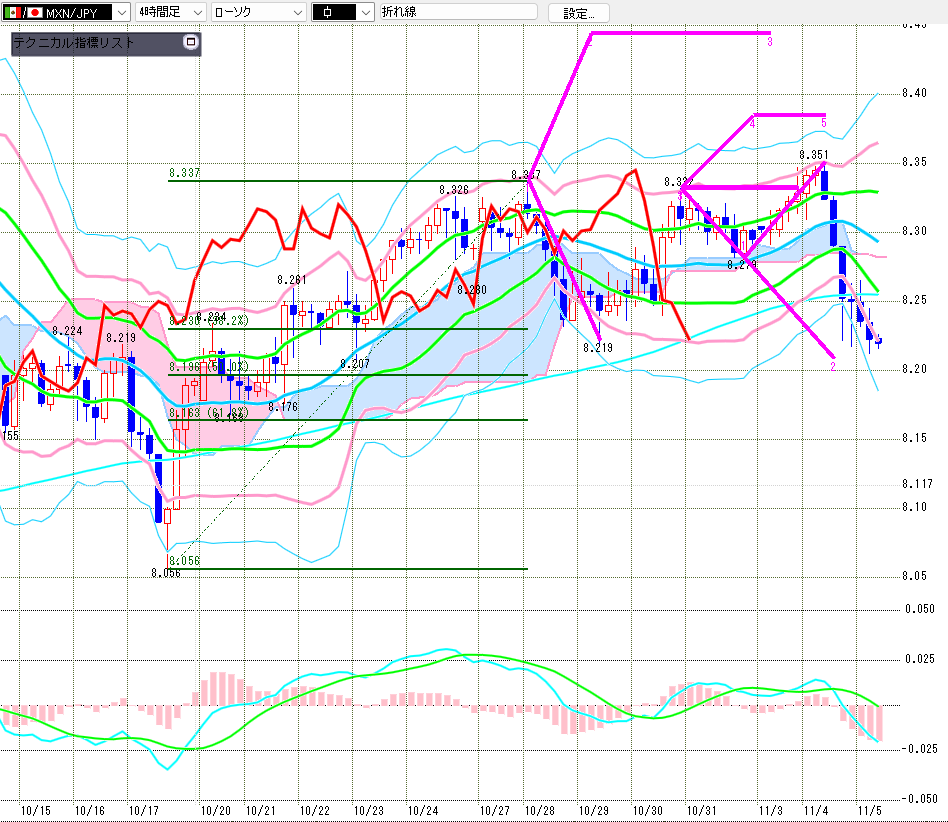
Task: Maximize the テクニカル指標リスト panel via its square icon
Action: [191, 43]
